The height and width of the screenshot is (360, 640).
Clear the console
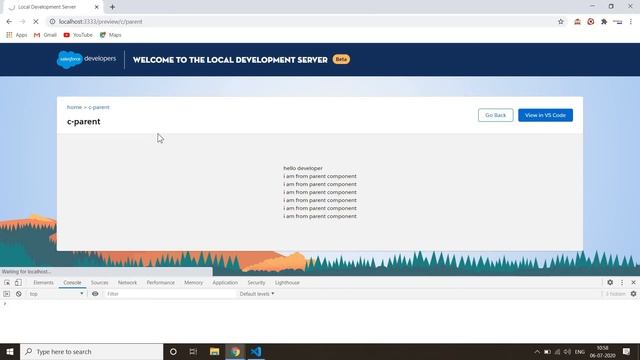coord(19,294)
